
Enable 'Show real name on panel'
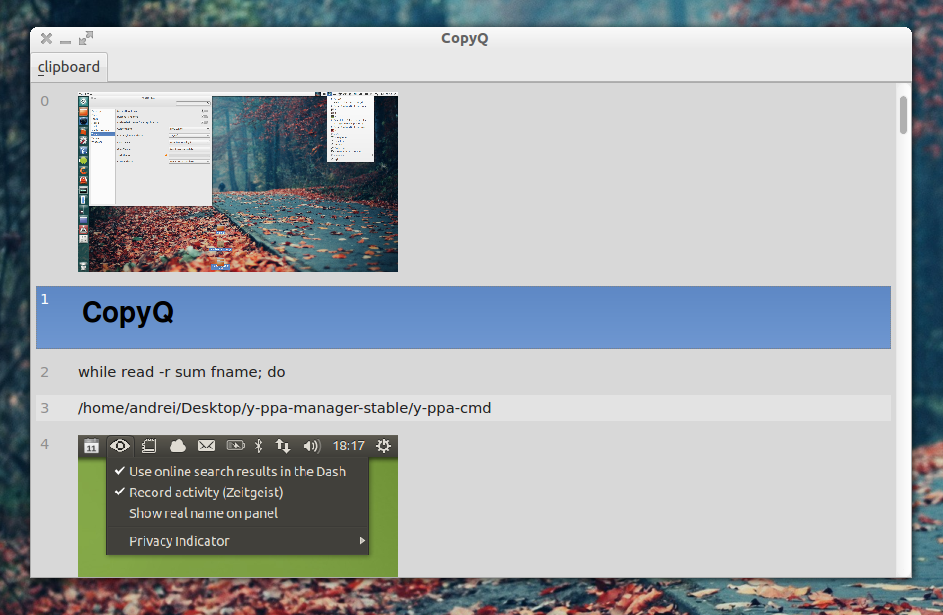203,513
